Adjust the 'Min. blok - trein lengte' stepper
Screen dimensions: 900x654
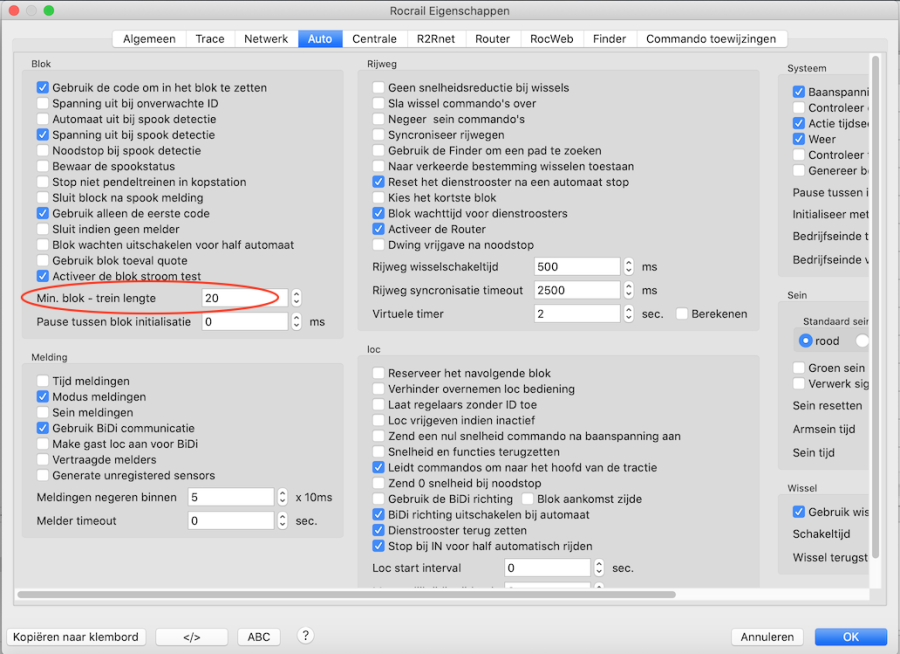click(x=296, y=298)
